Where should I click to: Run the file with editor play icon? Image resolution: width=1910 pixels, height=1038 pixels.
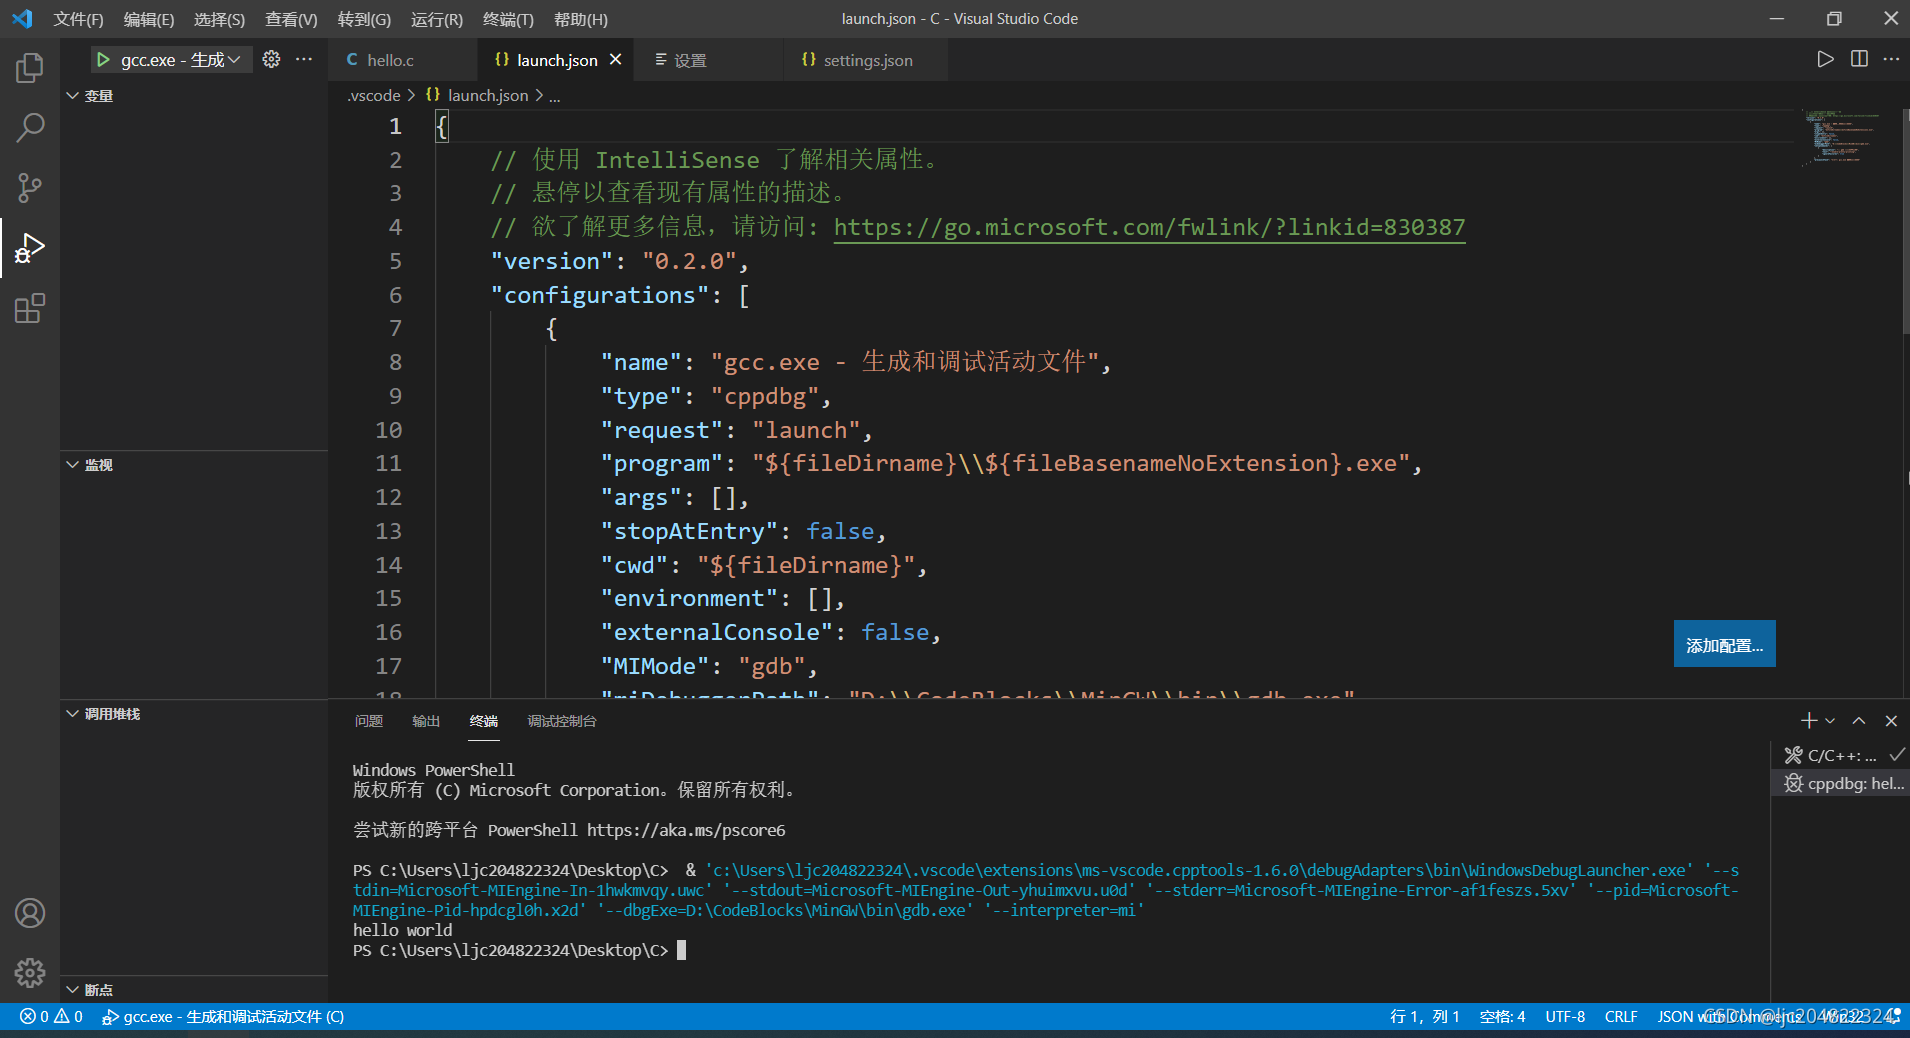1825,59
